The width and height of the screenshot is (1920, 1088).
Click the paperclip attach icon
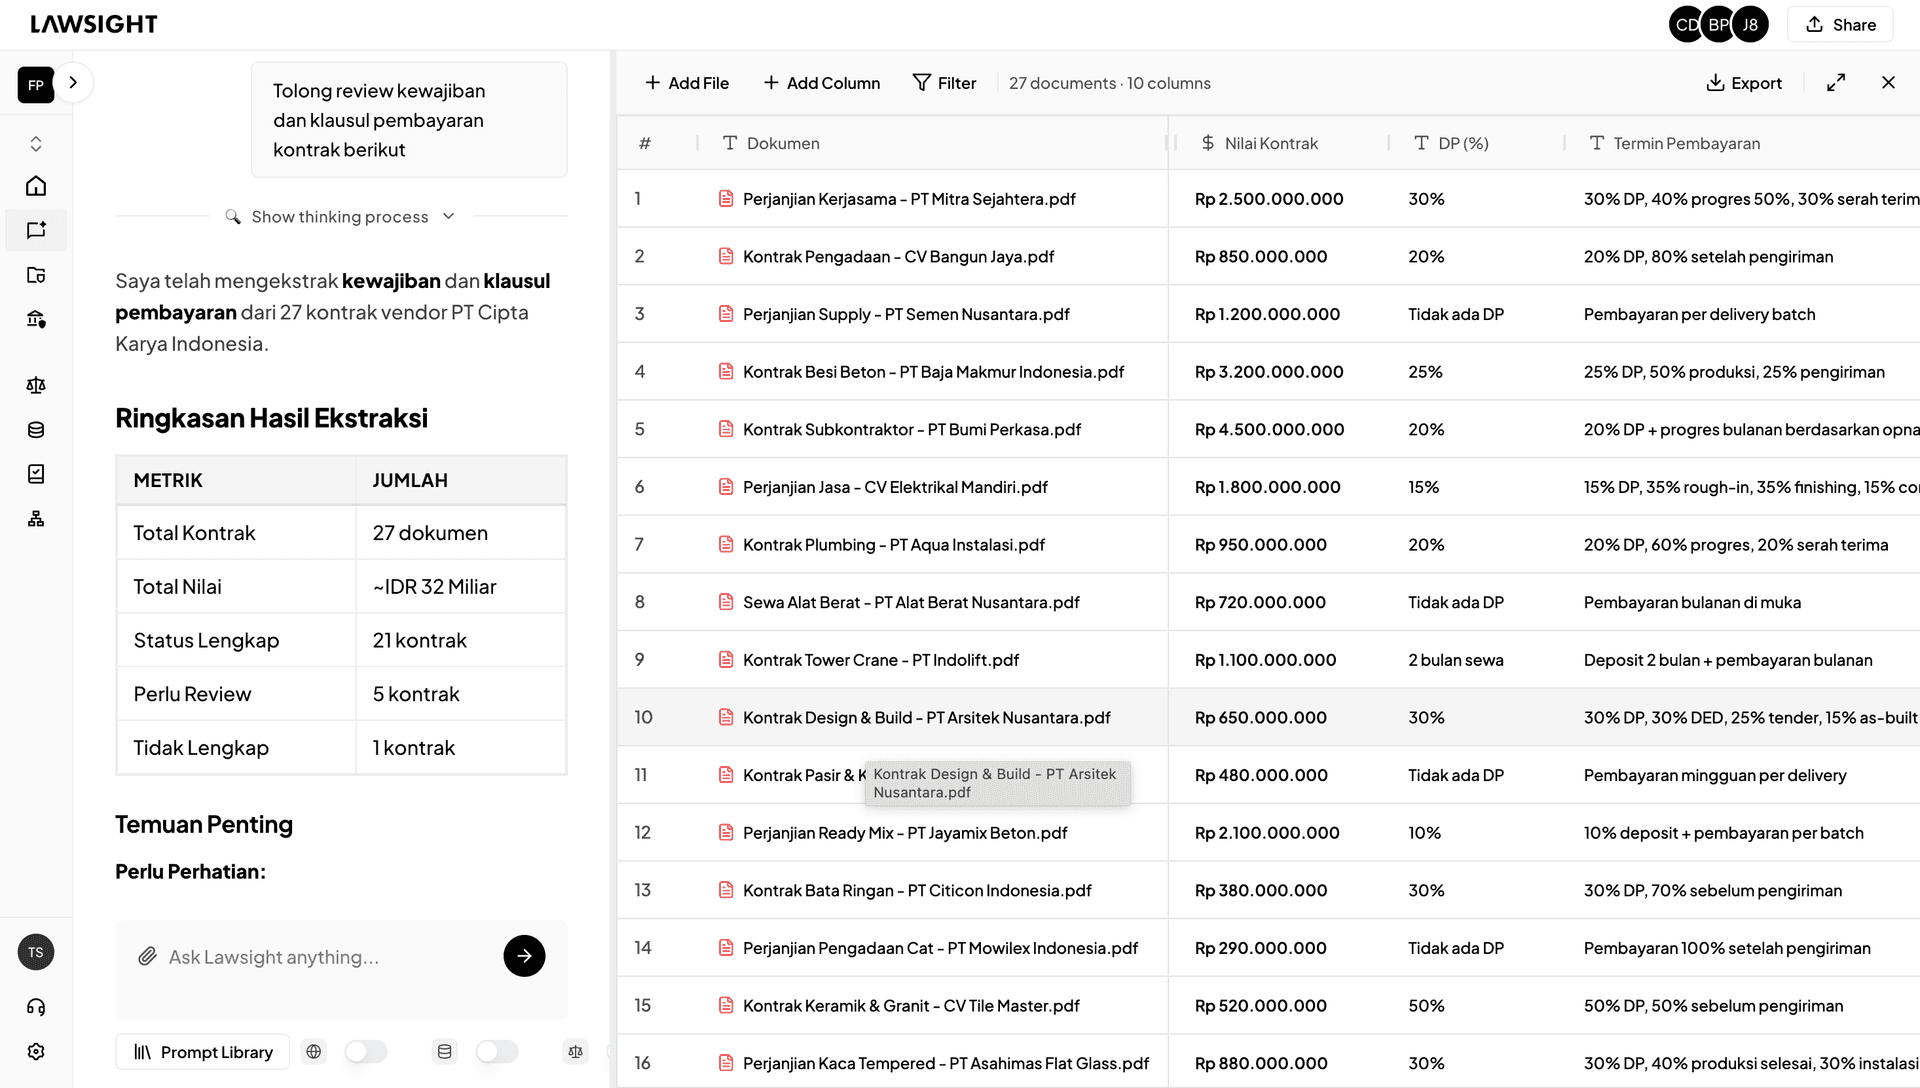click(x=147, y=957)
